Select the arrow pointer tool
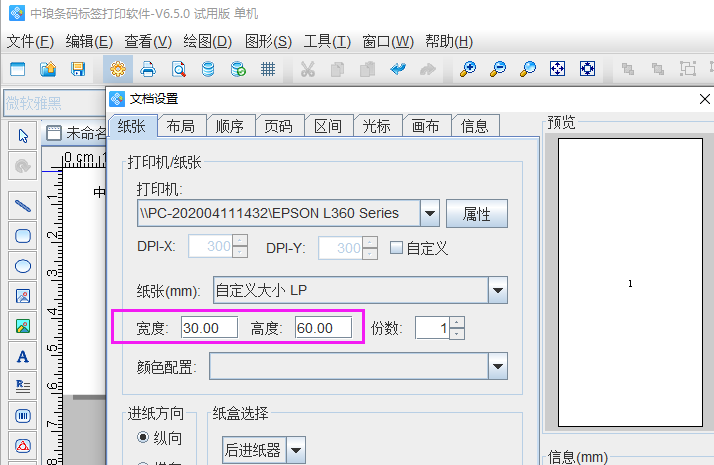The height and width of the screenshot is (465, 714). click(x=23, y=136)
